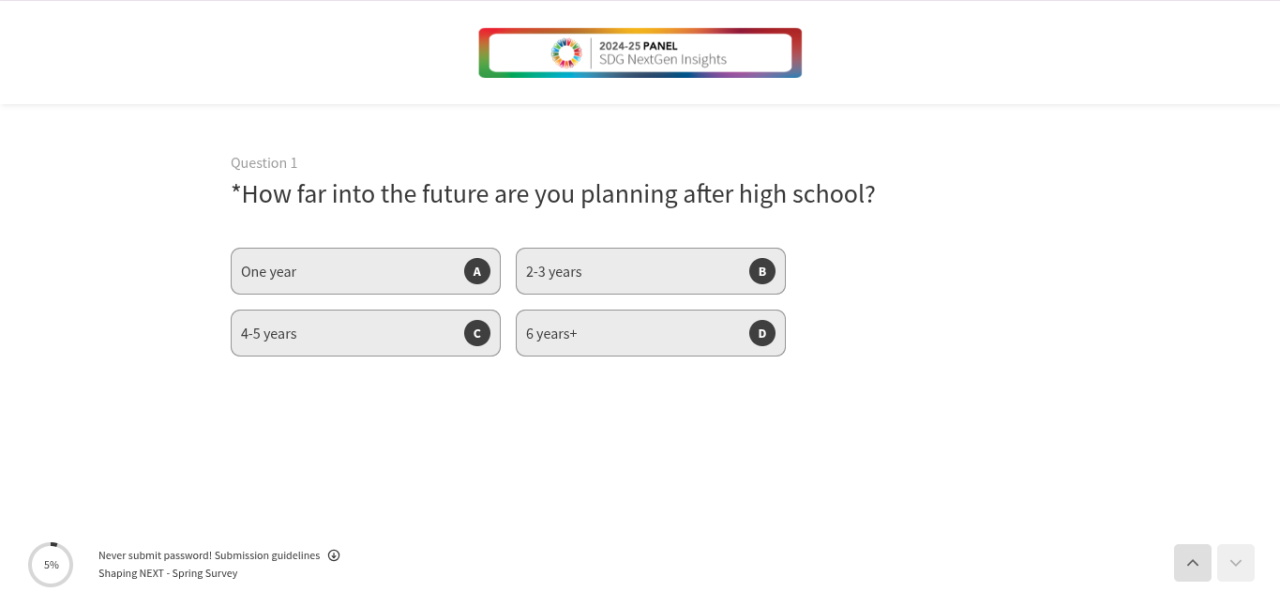Click the "SDG NextGen Insights" header text

pyautogui.click(x=662, y=60)
